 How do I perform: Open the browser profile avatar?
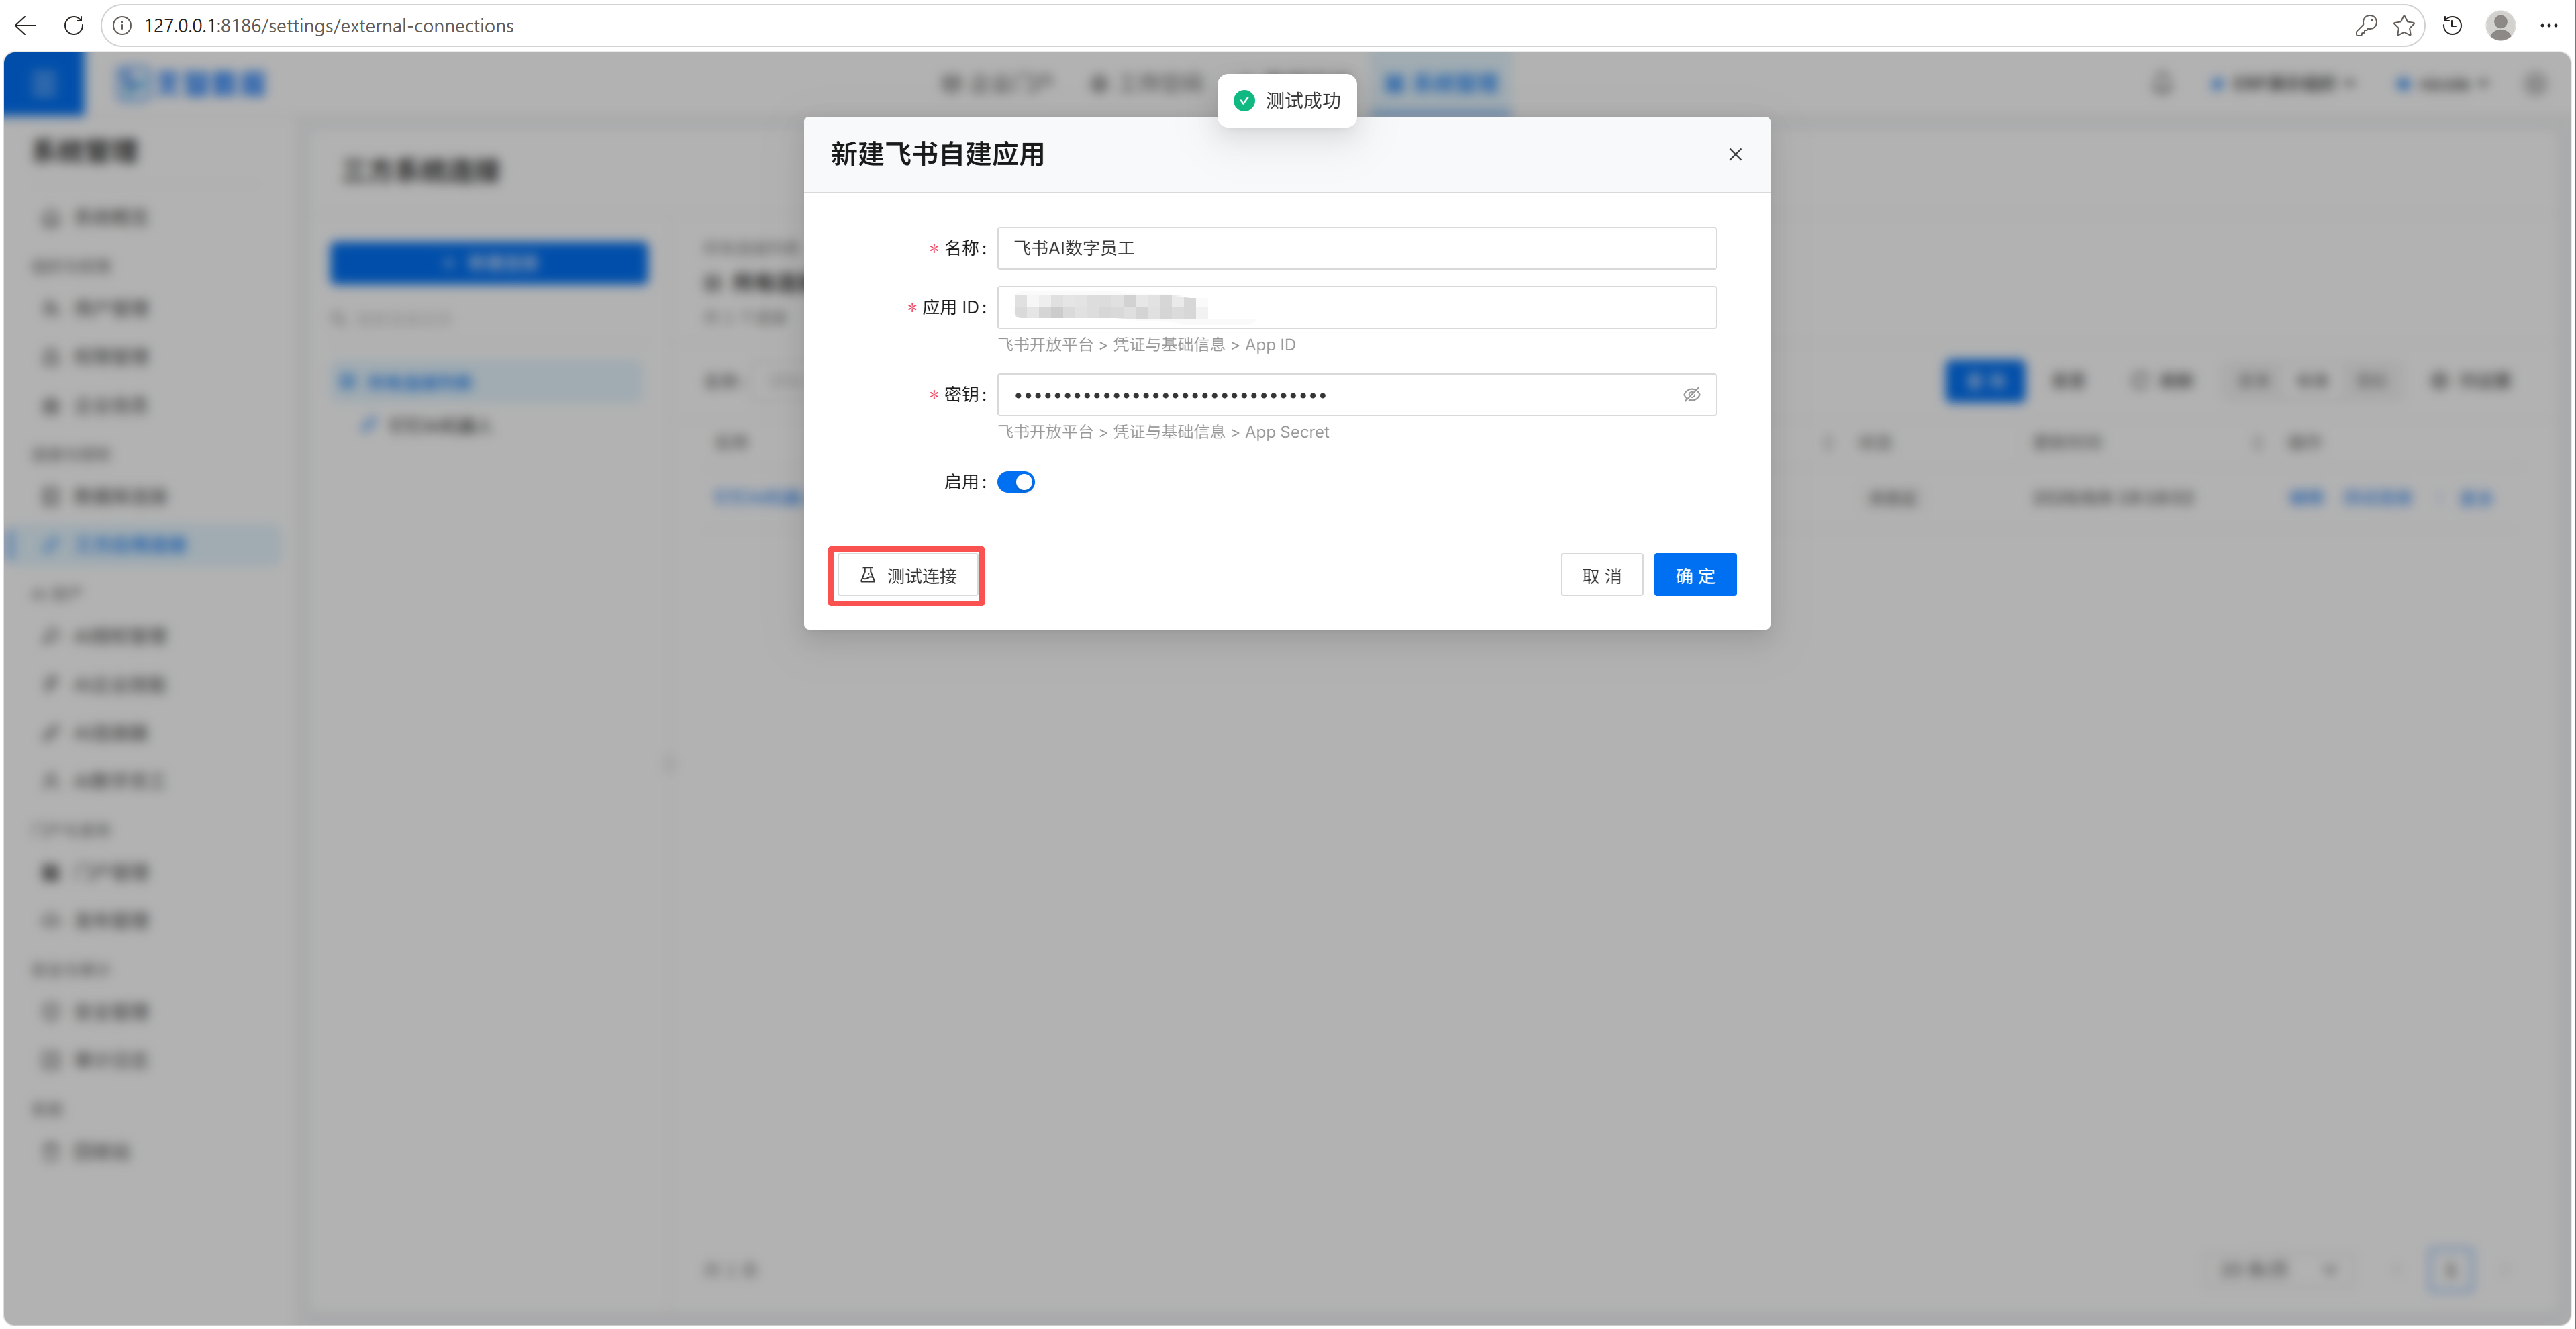click(2500, 26)
